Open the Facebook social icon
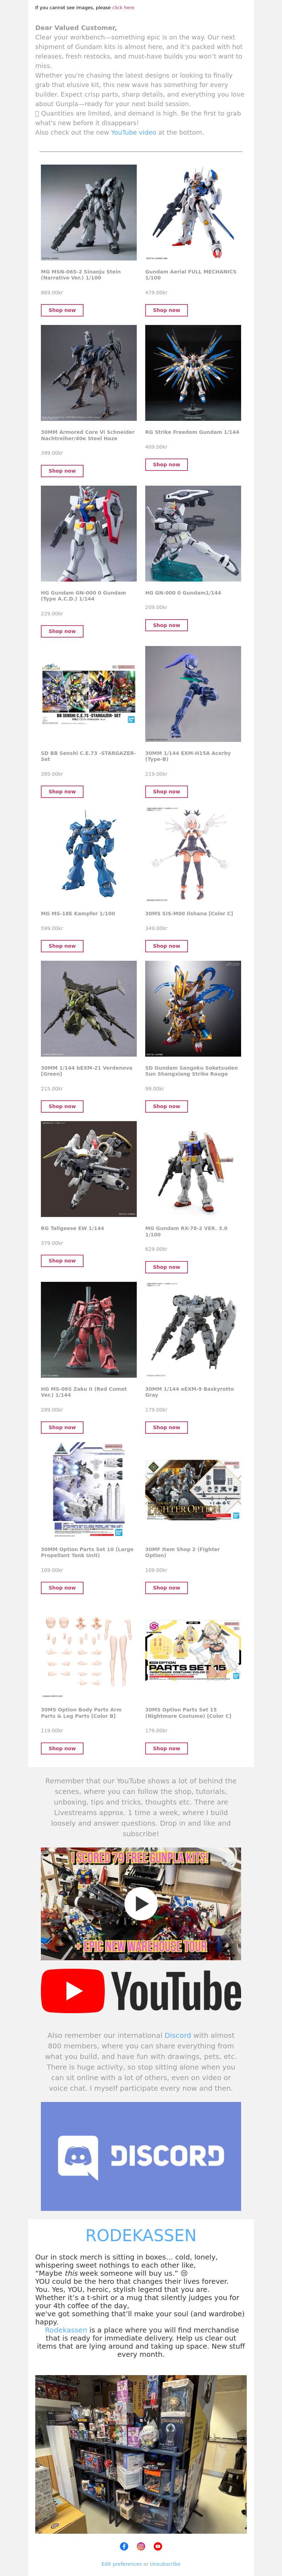 click(124, 2546)
